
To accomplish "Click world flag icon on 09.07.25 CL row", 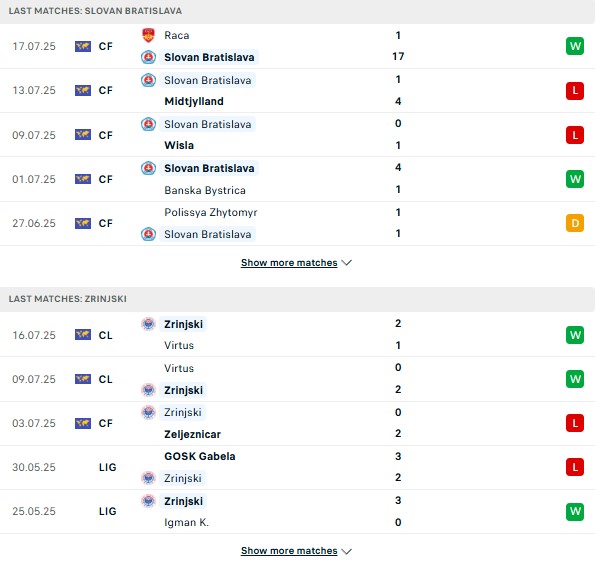I will coord(83,379).
